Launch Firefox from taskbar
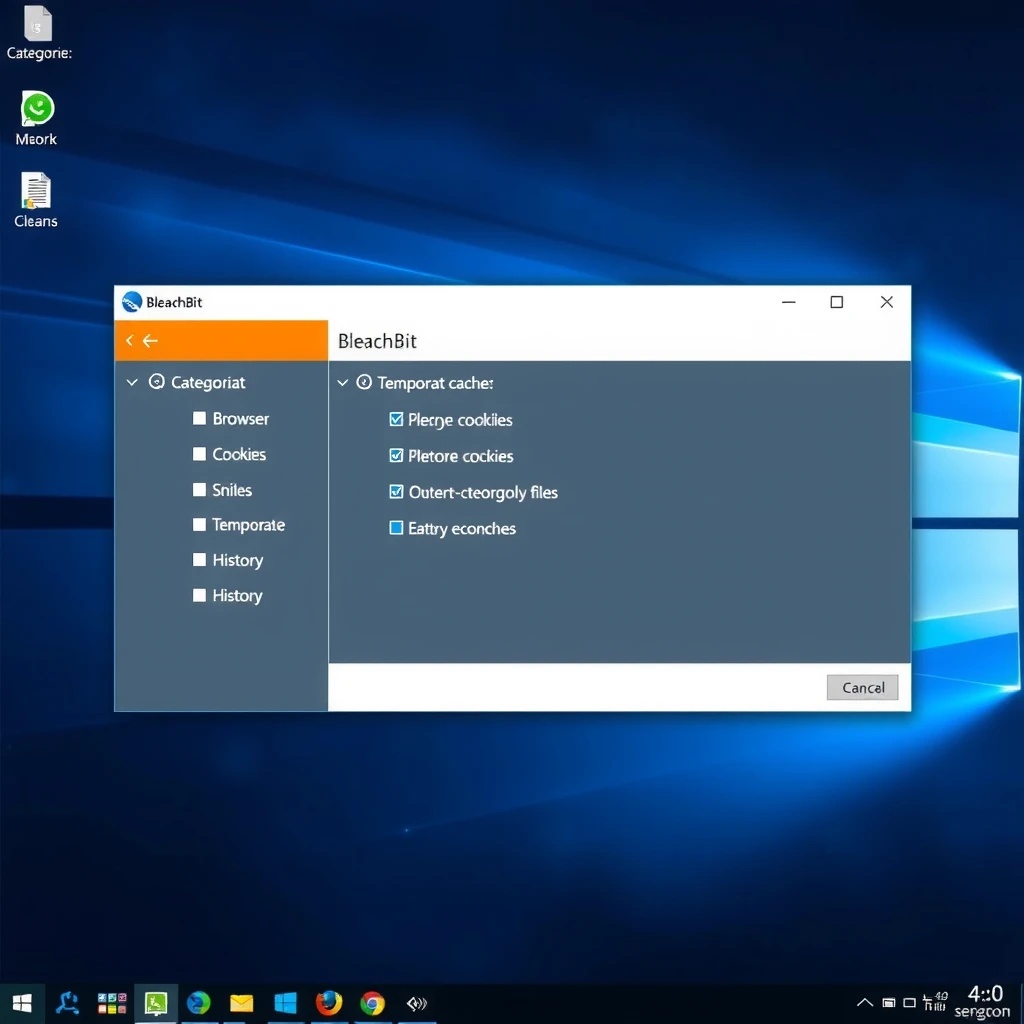The width and height of the screenshot is (1024, 1024). (x=328, y=1002)
